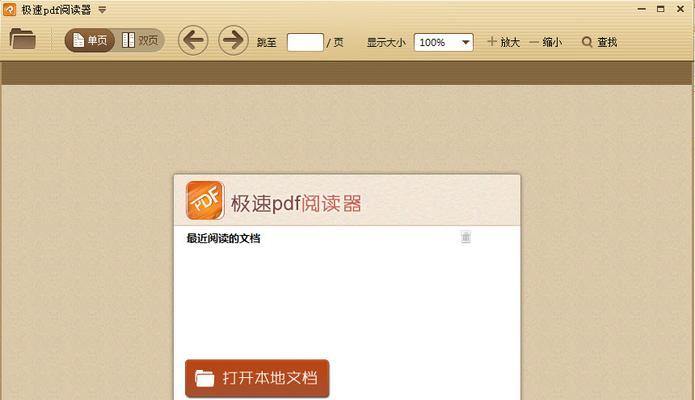
Task: Go to previous page with left arrow
Action: point(193,40)
